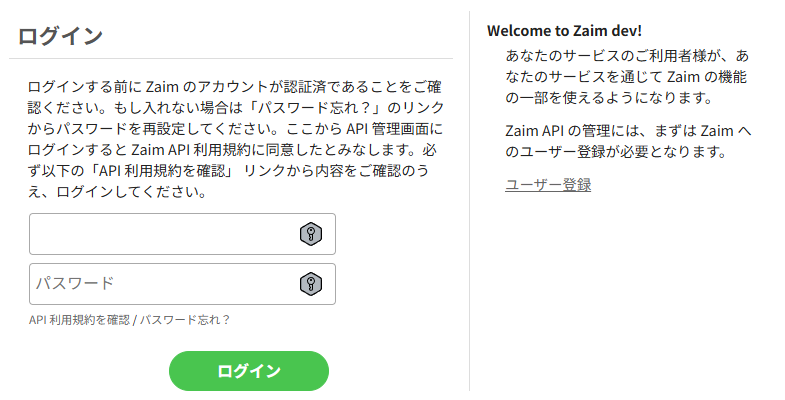Click the ログイン page heading
Screen dimensions: 785x400
tap(61, 36)
